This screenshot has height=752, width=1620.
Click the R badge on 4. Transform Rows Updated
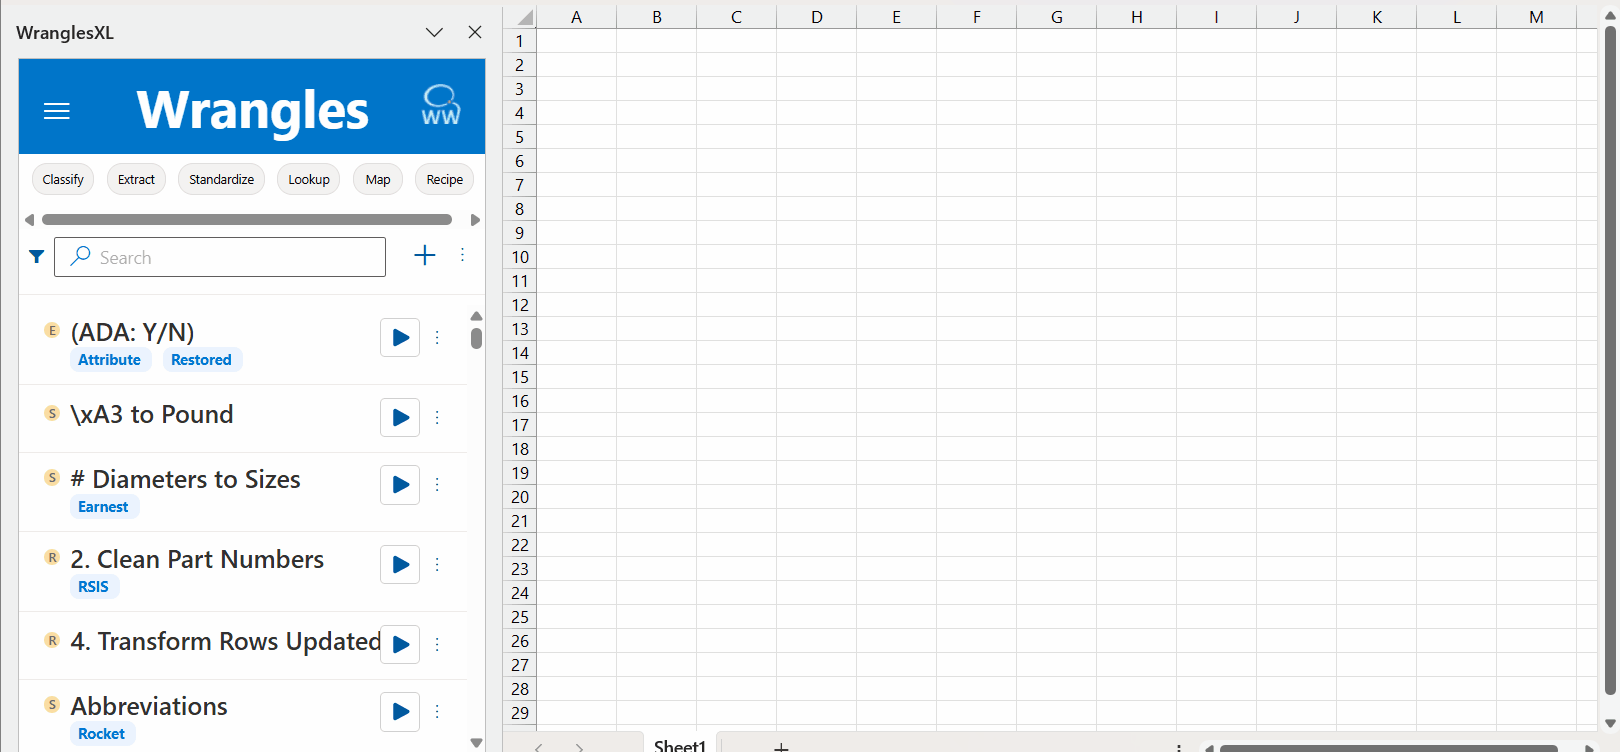coord(53,640)
